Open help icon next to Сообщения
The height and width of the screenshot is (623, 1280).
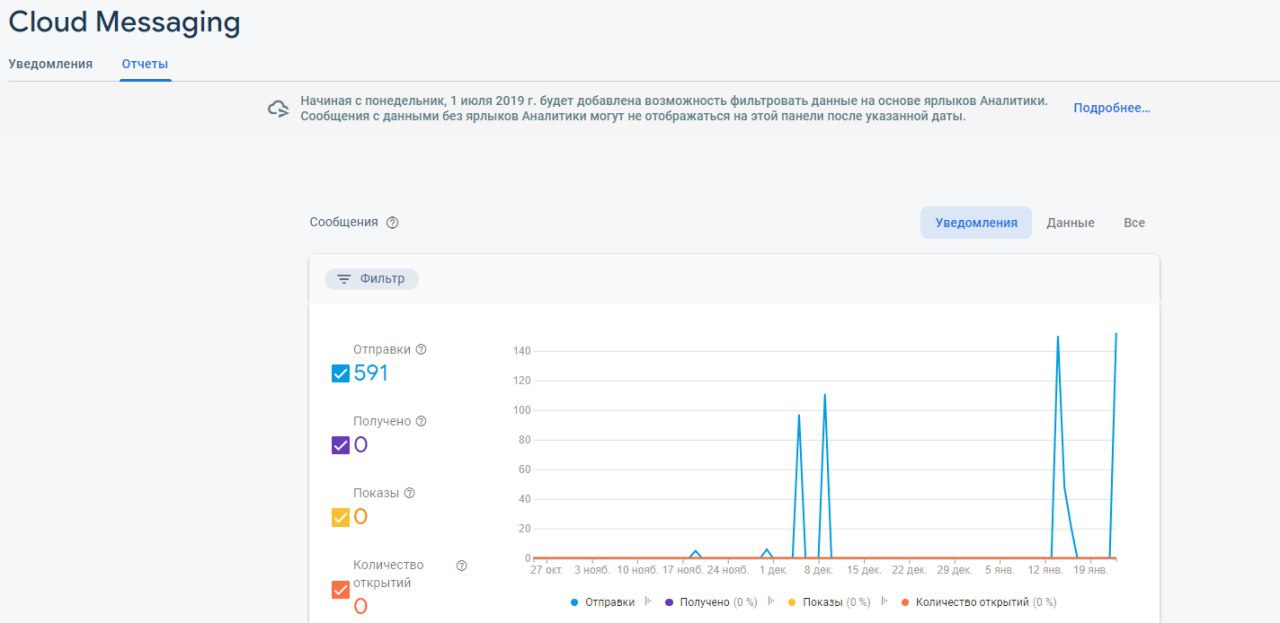392,223
